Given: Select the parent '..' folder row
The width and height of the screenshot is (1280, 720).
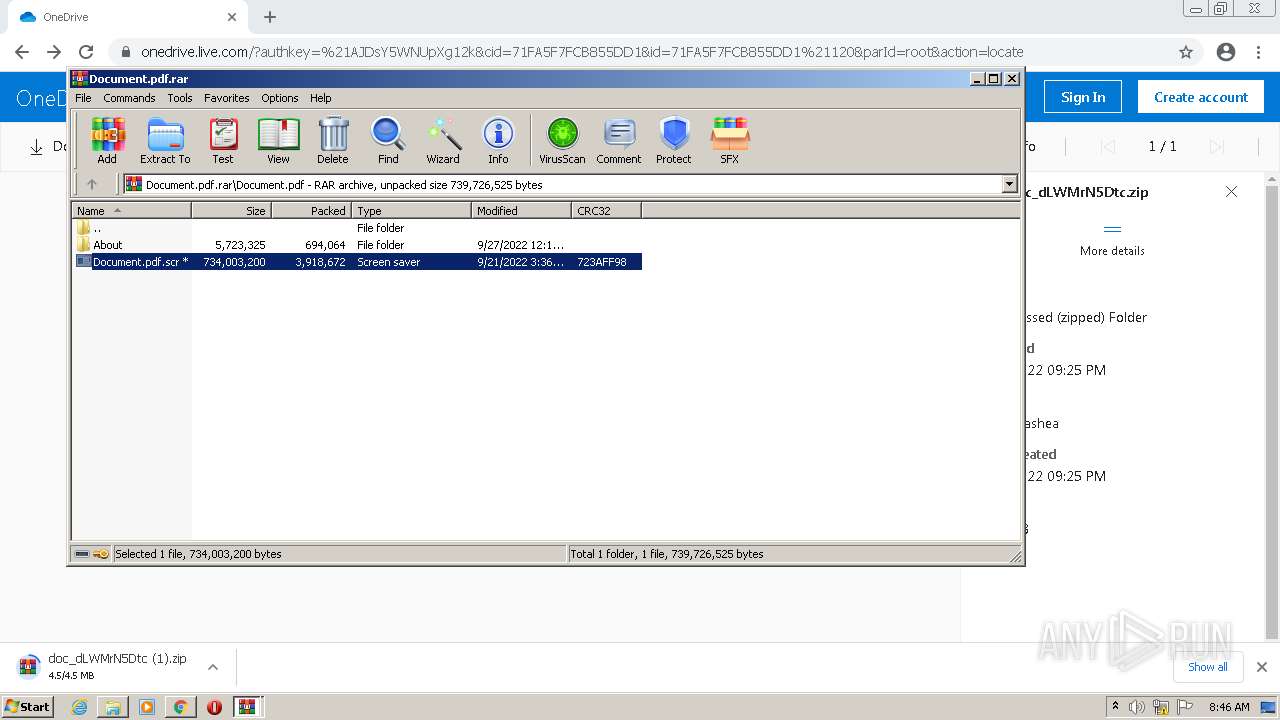Looking at the screenshot, I should pos(358,228).
